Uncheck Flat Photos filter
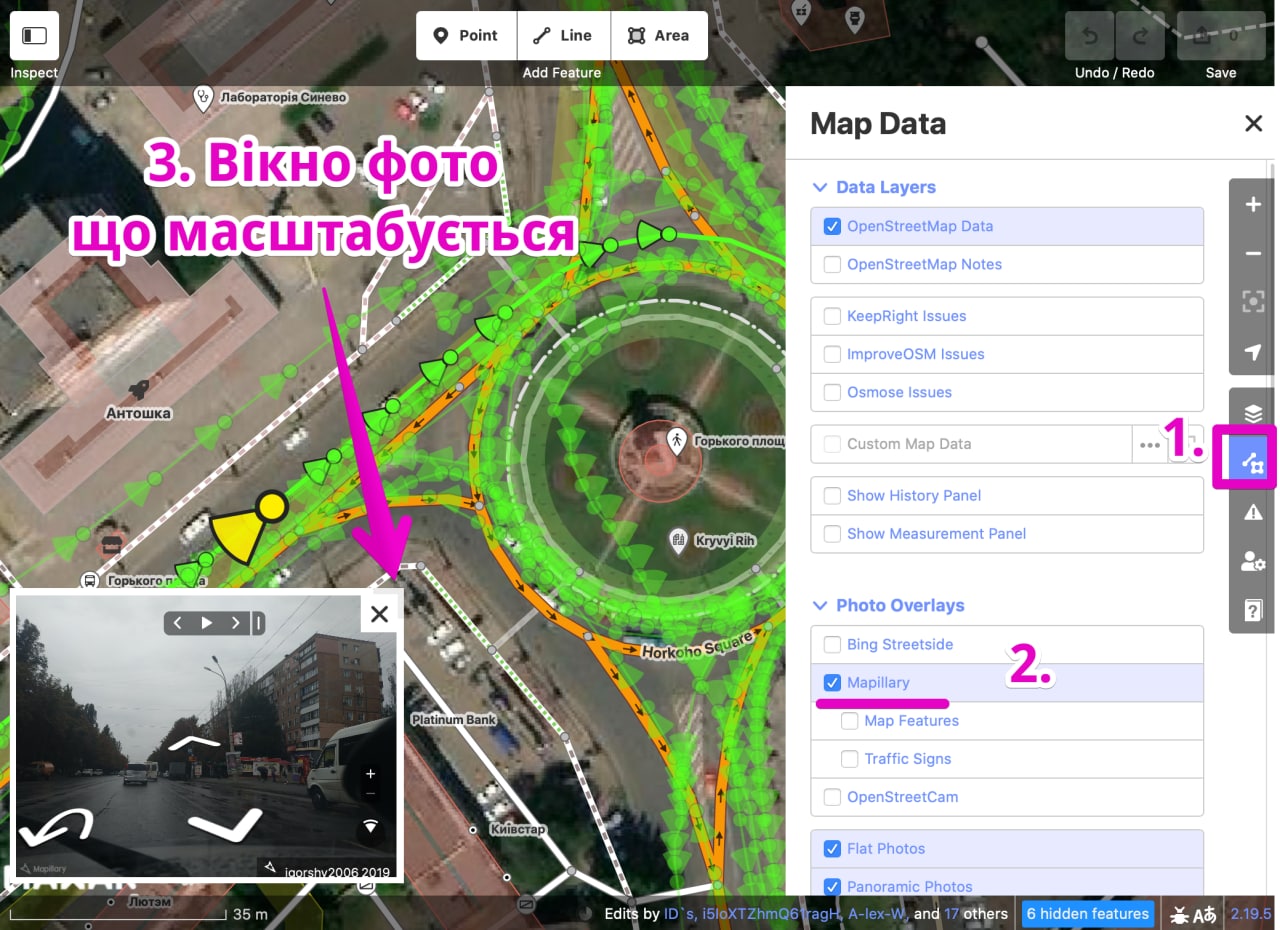 832,848
